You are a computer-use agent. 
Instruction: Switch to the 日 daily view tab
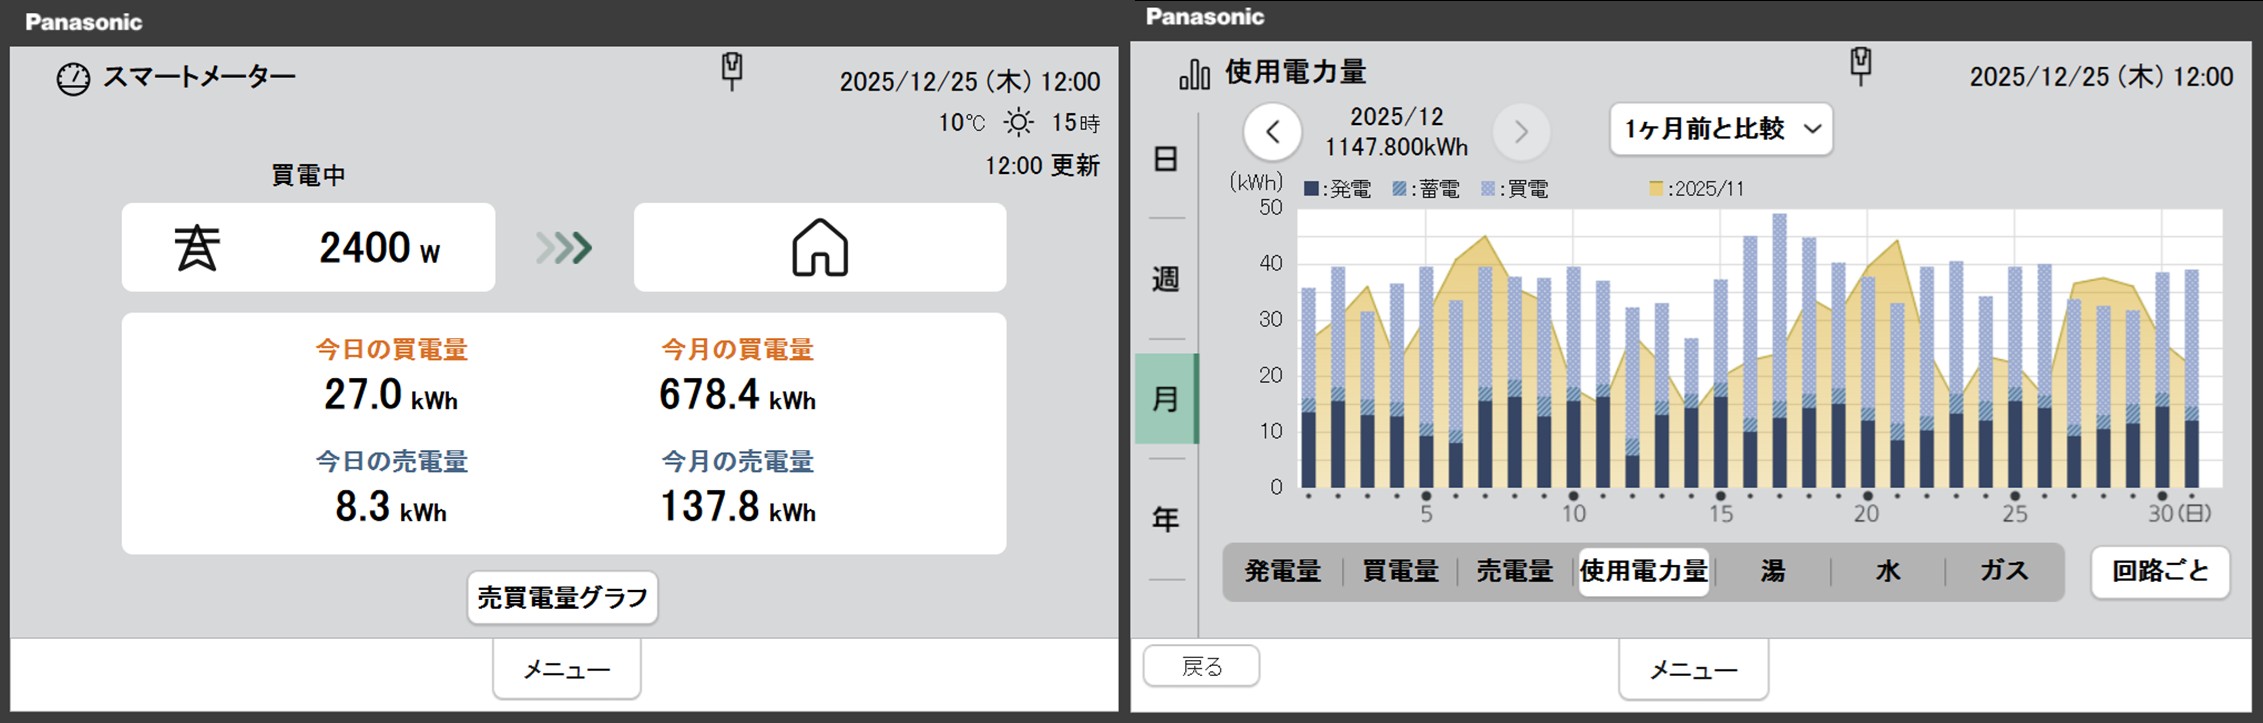point(1166,159)
